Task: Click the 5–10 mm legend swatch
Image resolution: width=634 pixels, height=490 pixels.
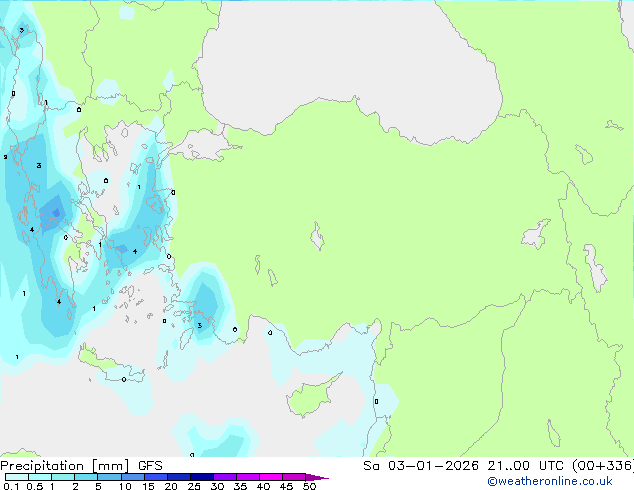Action: coord(109,477)
